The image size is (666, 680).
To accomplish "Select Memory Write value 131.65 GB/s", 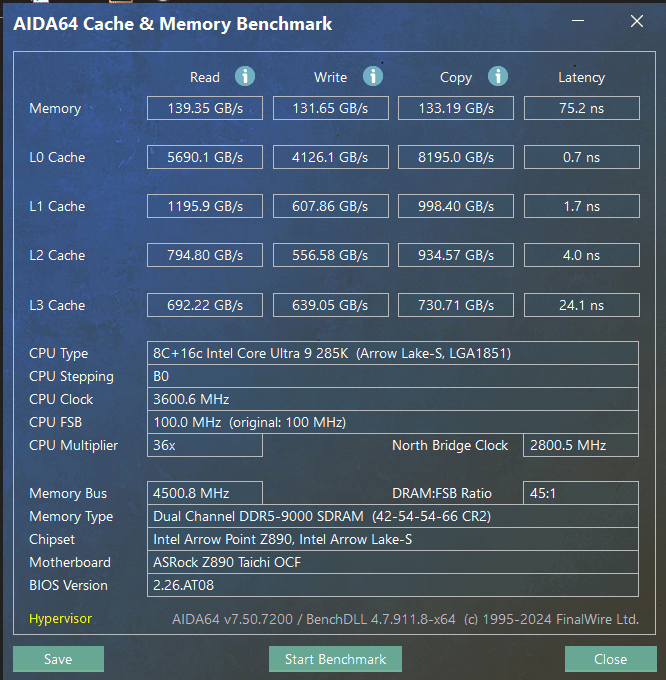I will click(x=330, y=108).
